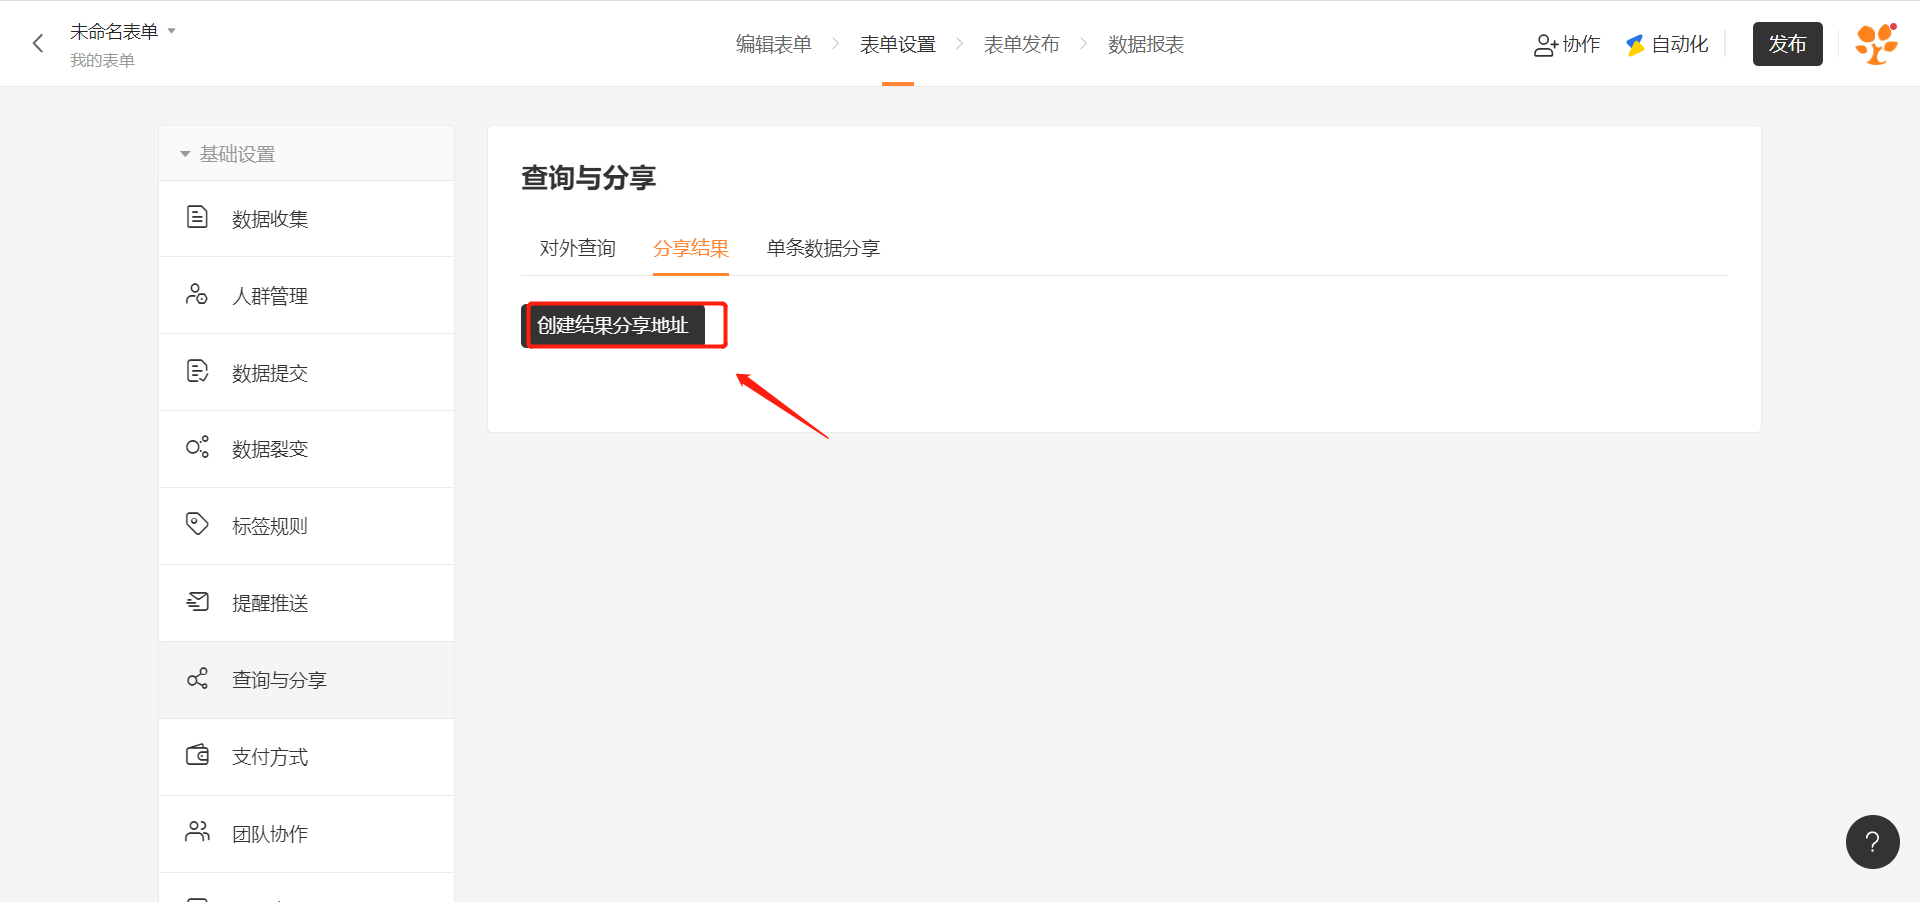Click the 数据裂变 sidebar icon
The image size is (1920, 902).
[197, 447]
